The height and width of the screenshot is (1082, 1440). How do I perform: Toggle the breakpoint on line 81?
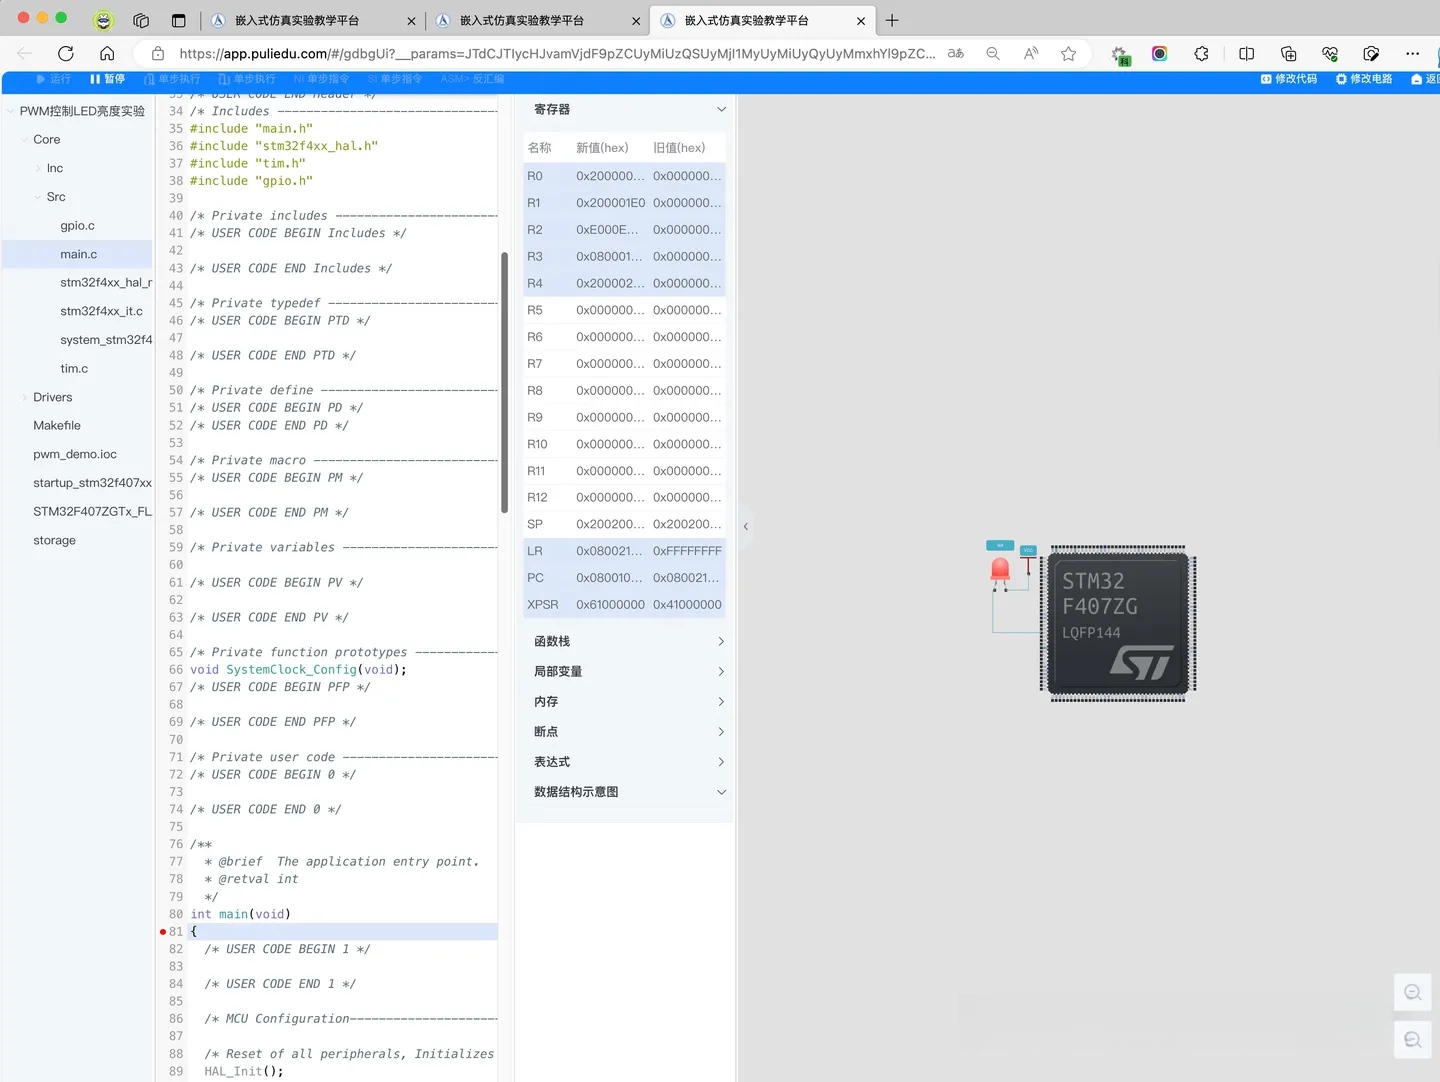pyautogui.click(x=163, y=932)
